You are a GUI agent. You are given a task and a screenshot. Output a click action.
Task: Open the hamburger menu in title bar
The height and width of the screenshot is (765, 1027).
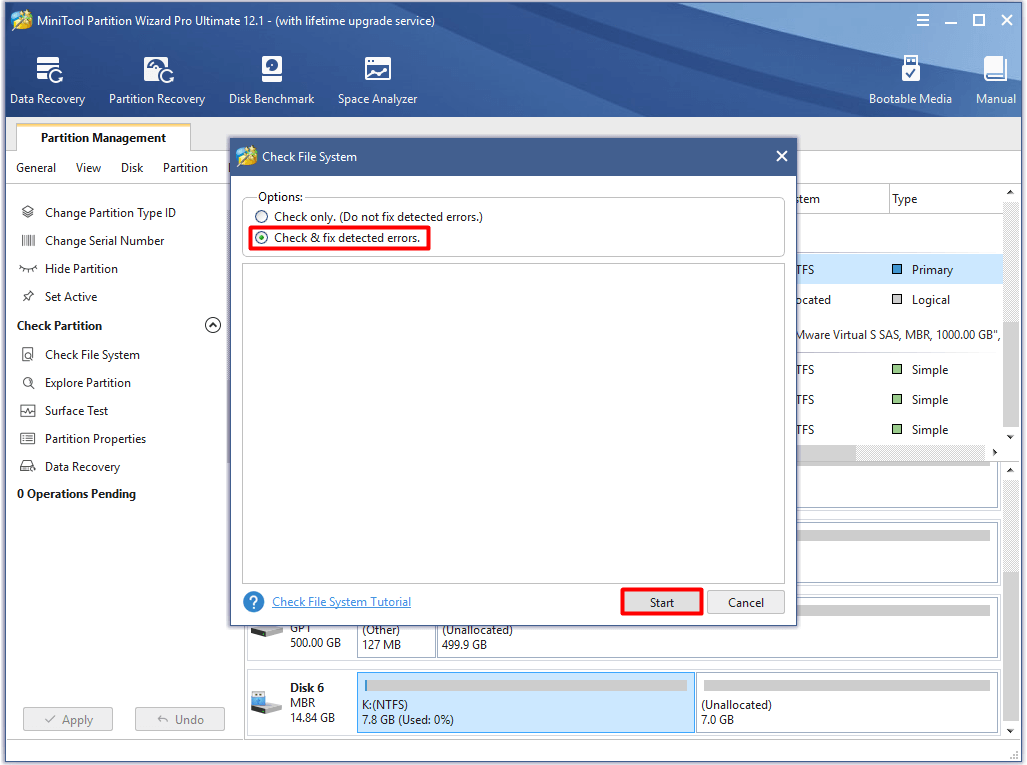[923, 21]
